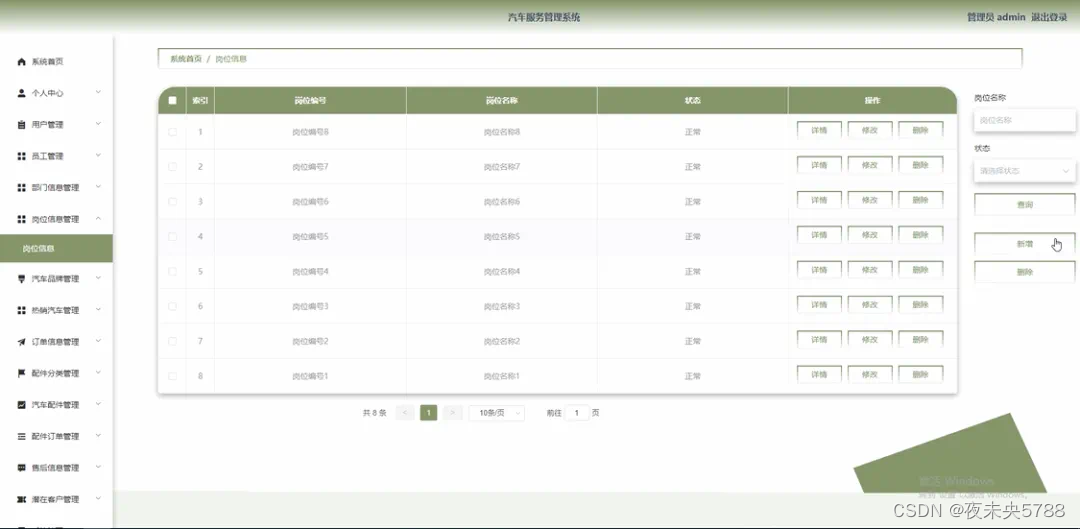Screen dimensions: 1080x529
Task: Click the cell reading 岗位名称1
Action: pyautogui.click(x=501, y=376)
